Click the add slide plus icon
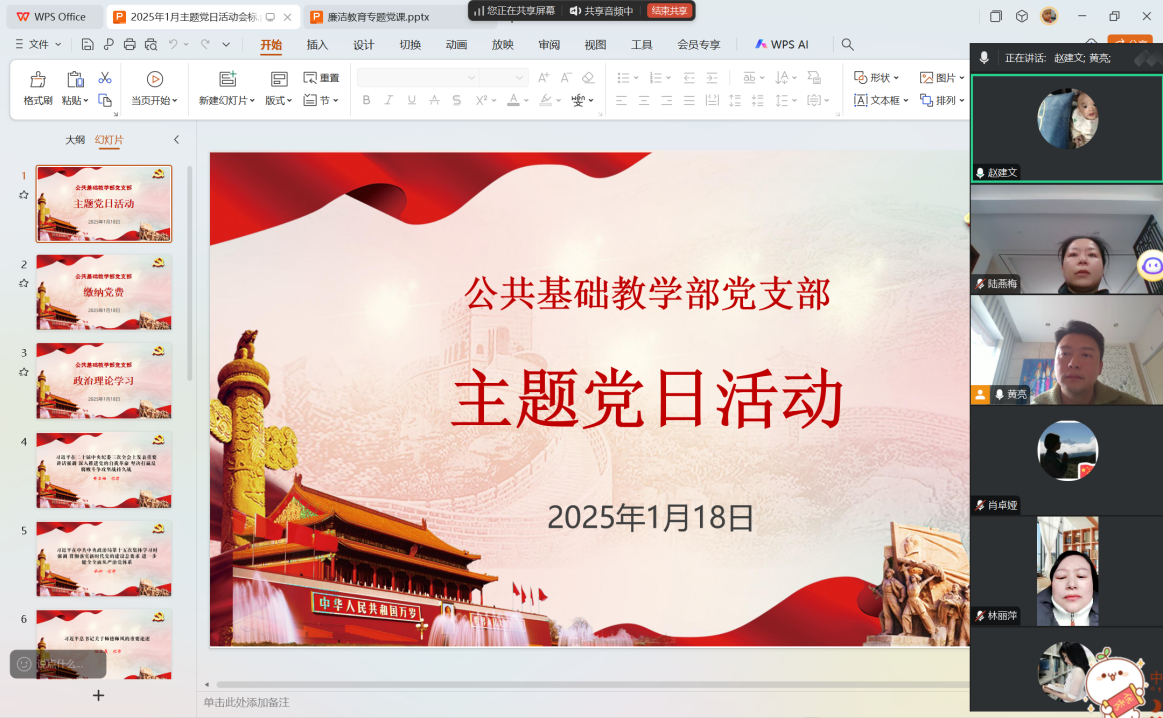The width and height of the screenshot is (1163, 718). [x=99, y=696]
